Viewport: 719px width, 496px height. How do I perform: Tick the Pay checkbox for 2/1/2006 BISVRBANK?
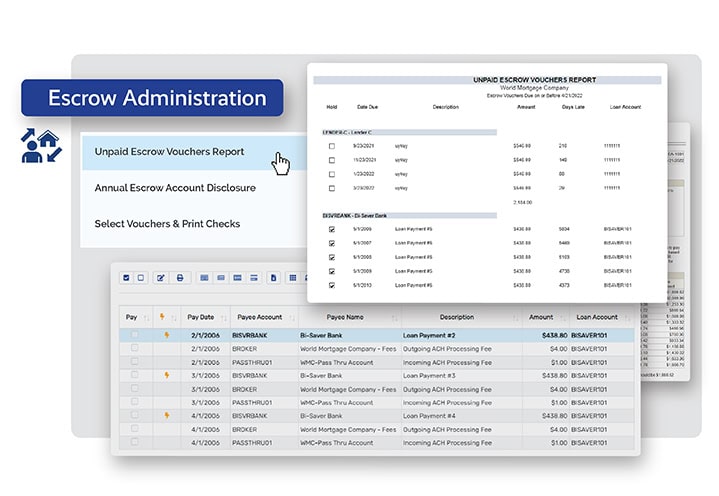click(134, 335)
